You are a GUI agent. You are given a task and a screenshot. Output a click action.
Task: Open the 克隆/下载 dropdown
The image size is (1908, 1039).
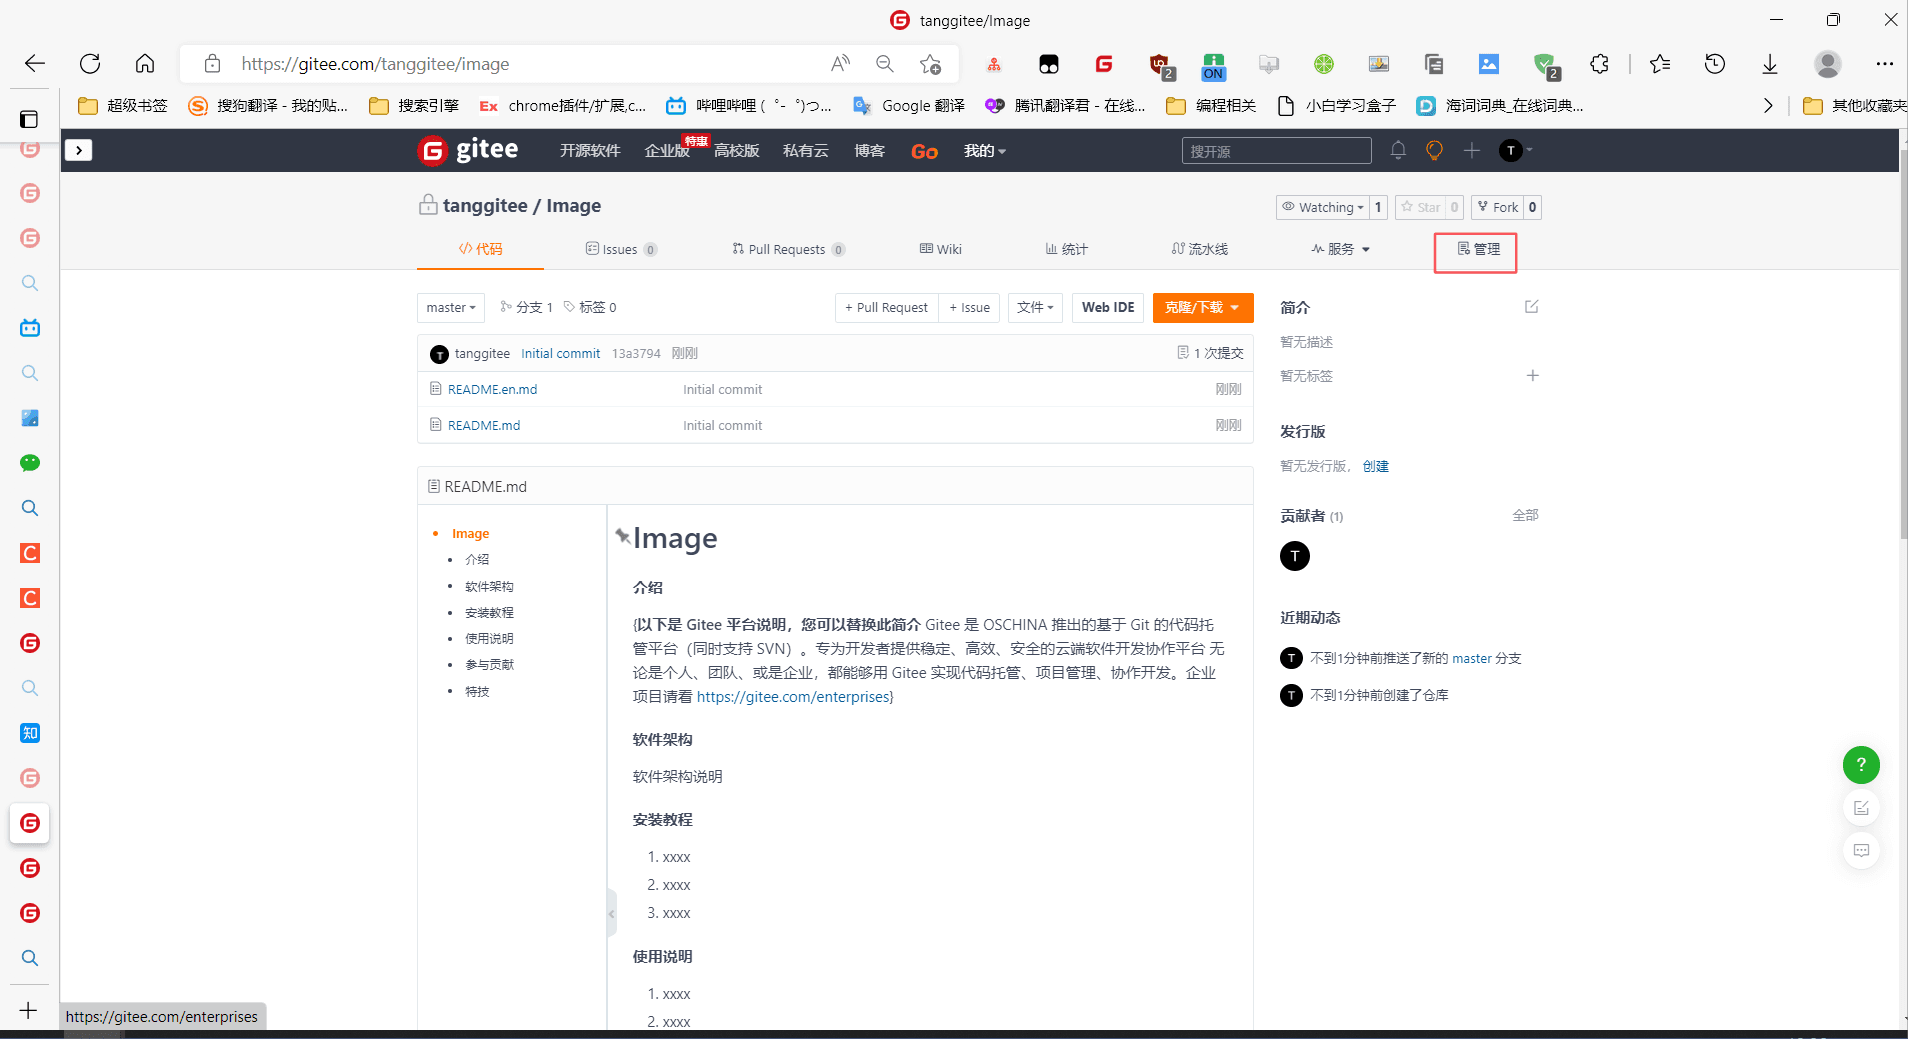[x=1202, y=308]
